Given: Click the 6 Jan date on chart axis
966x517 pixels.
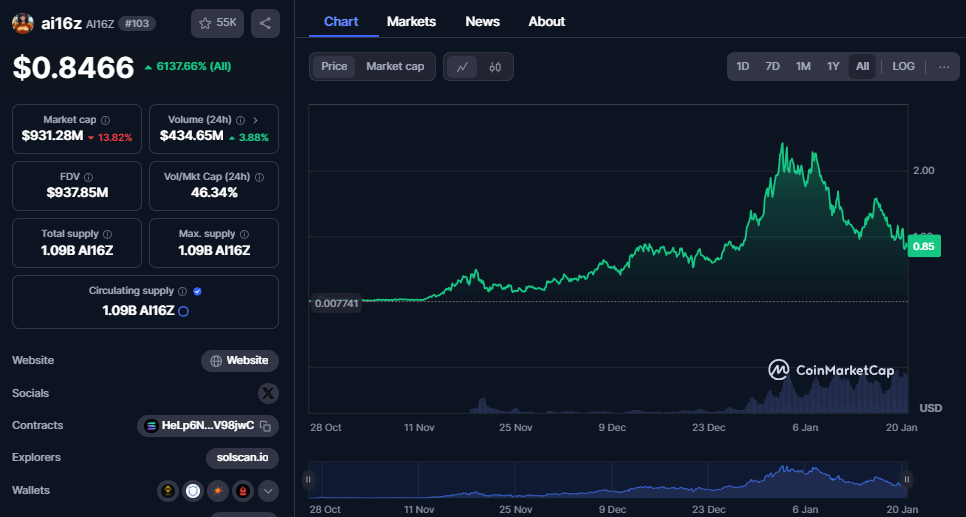Looking at the screenshot, I should pyautogui.click(x=805, y=428).
